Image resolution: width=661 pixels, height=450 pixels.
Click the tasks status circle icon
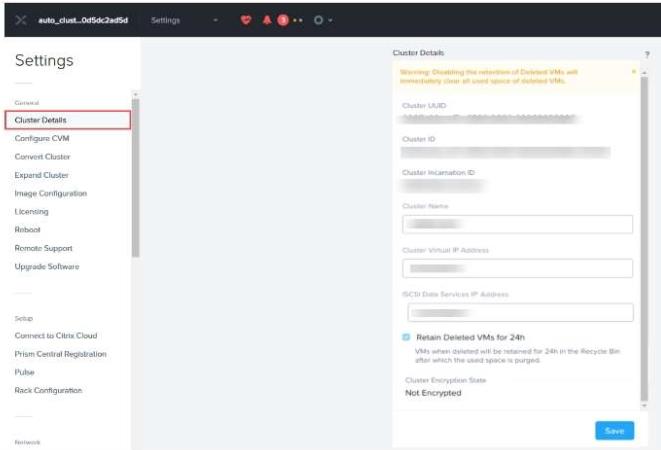click(318, 20)
